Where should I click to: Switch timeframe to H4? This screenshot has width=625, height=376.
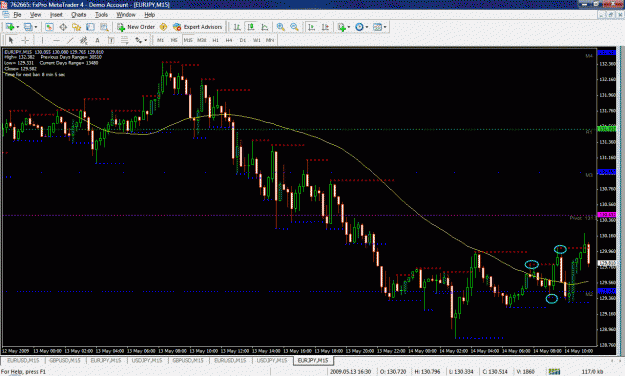(x=229, y=40)
